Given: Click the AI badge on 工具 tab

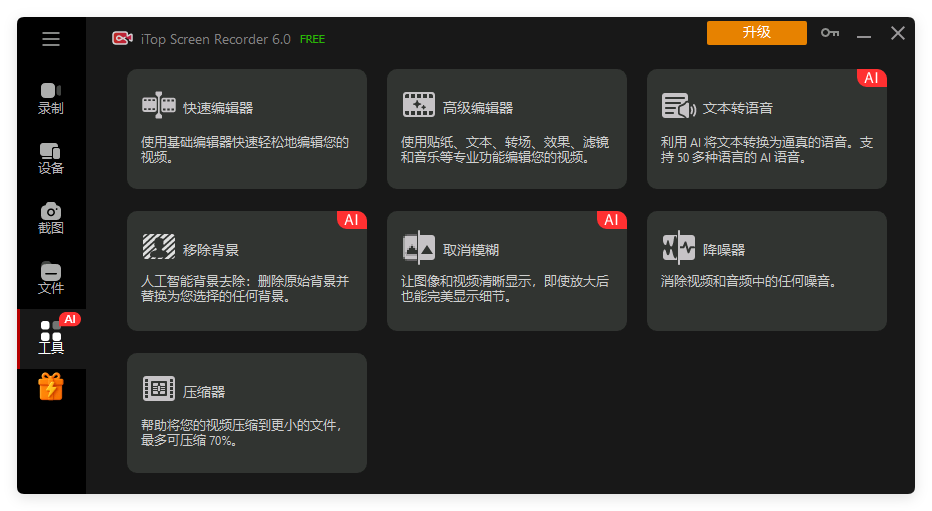Looking at the screenshot, I should tap(70, 319).
